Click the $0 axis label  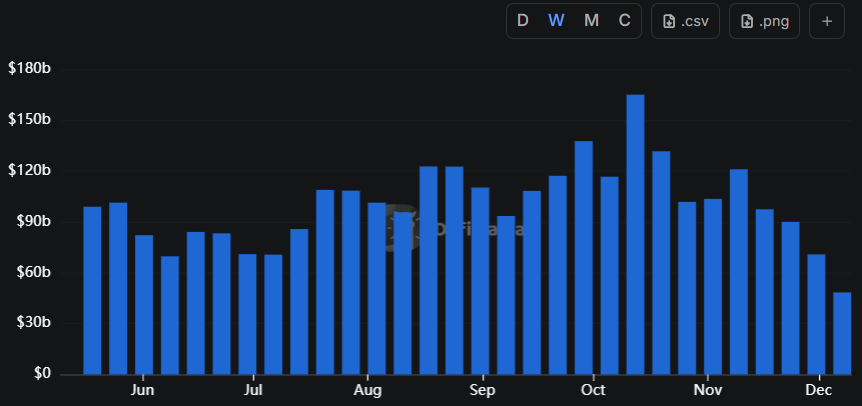point(42,373)
